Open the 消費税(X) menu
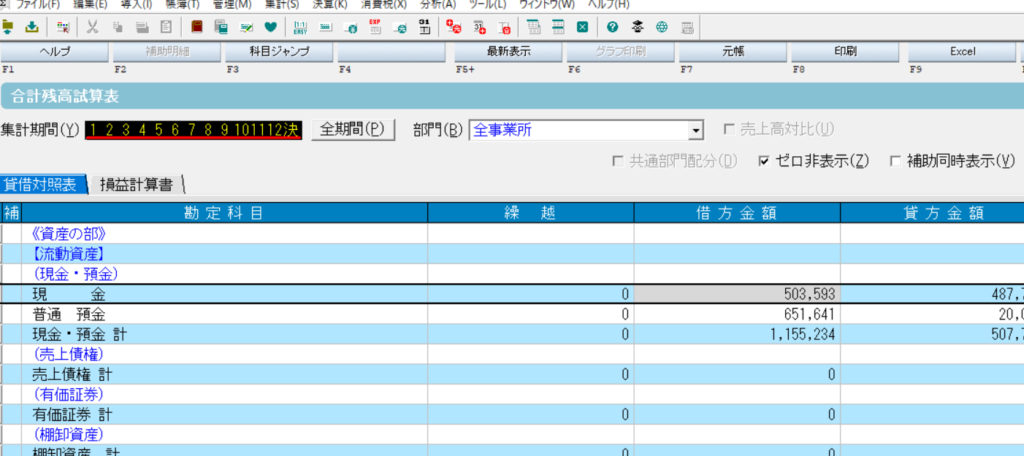 point(383,4)
